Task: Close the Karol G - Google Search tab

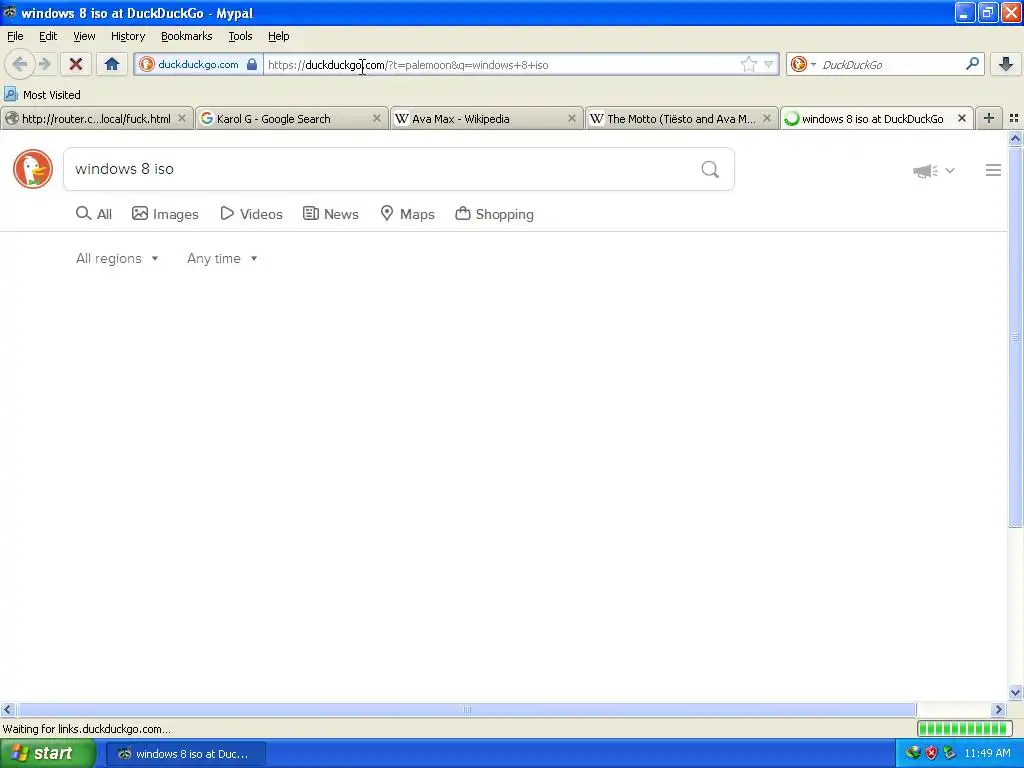Action: [377, 118]
